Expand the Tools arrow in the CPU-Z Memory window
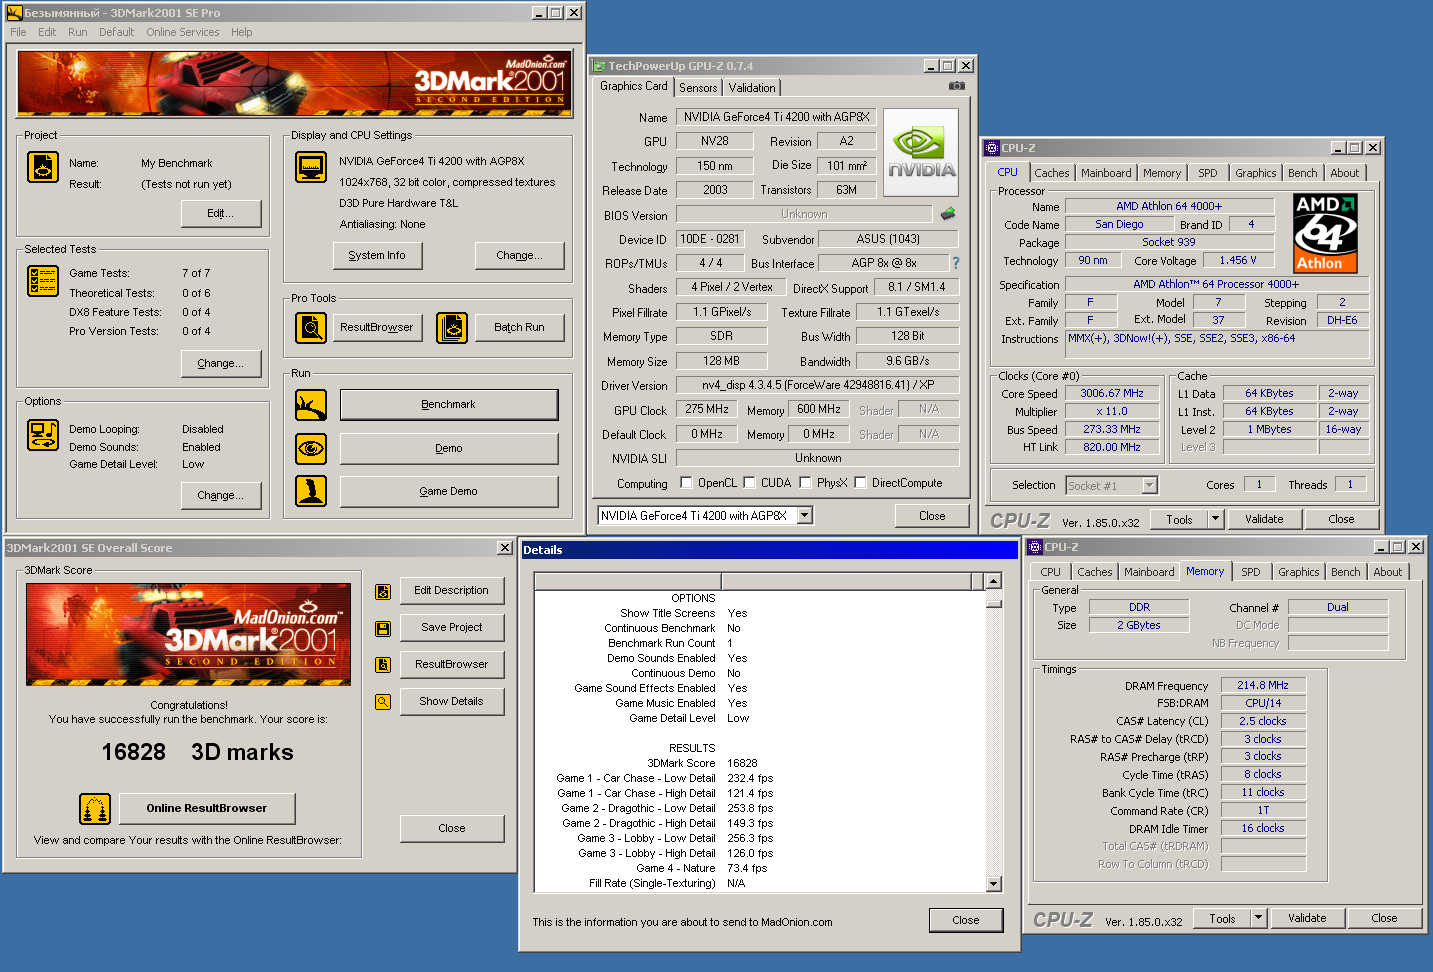 pos(1259,918)
